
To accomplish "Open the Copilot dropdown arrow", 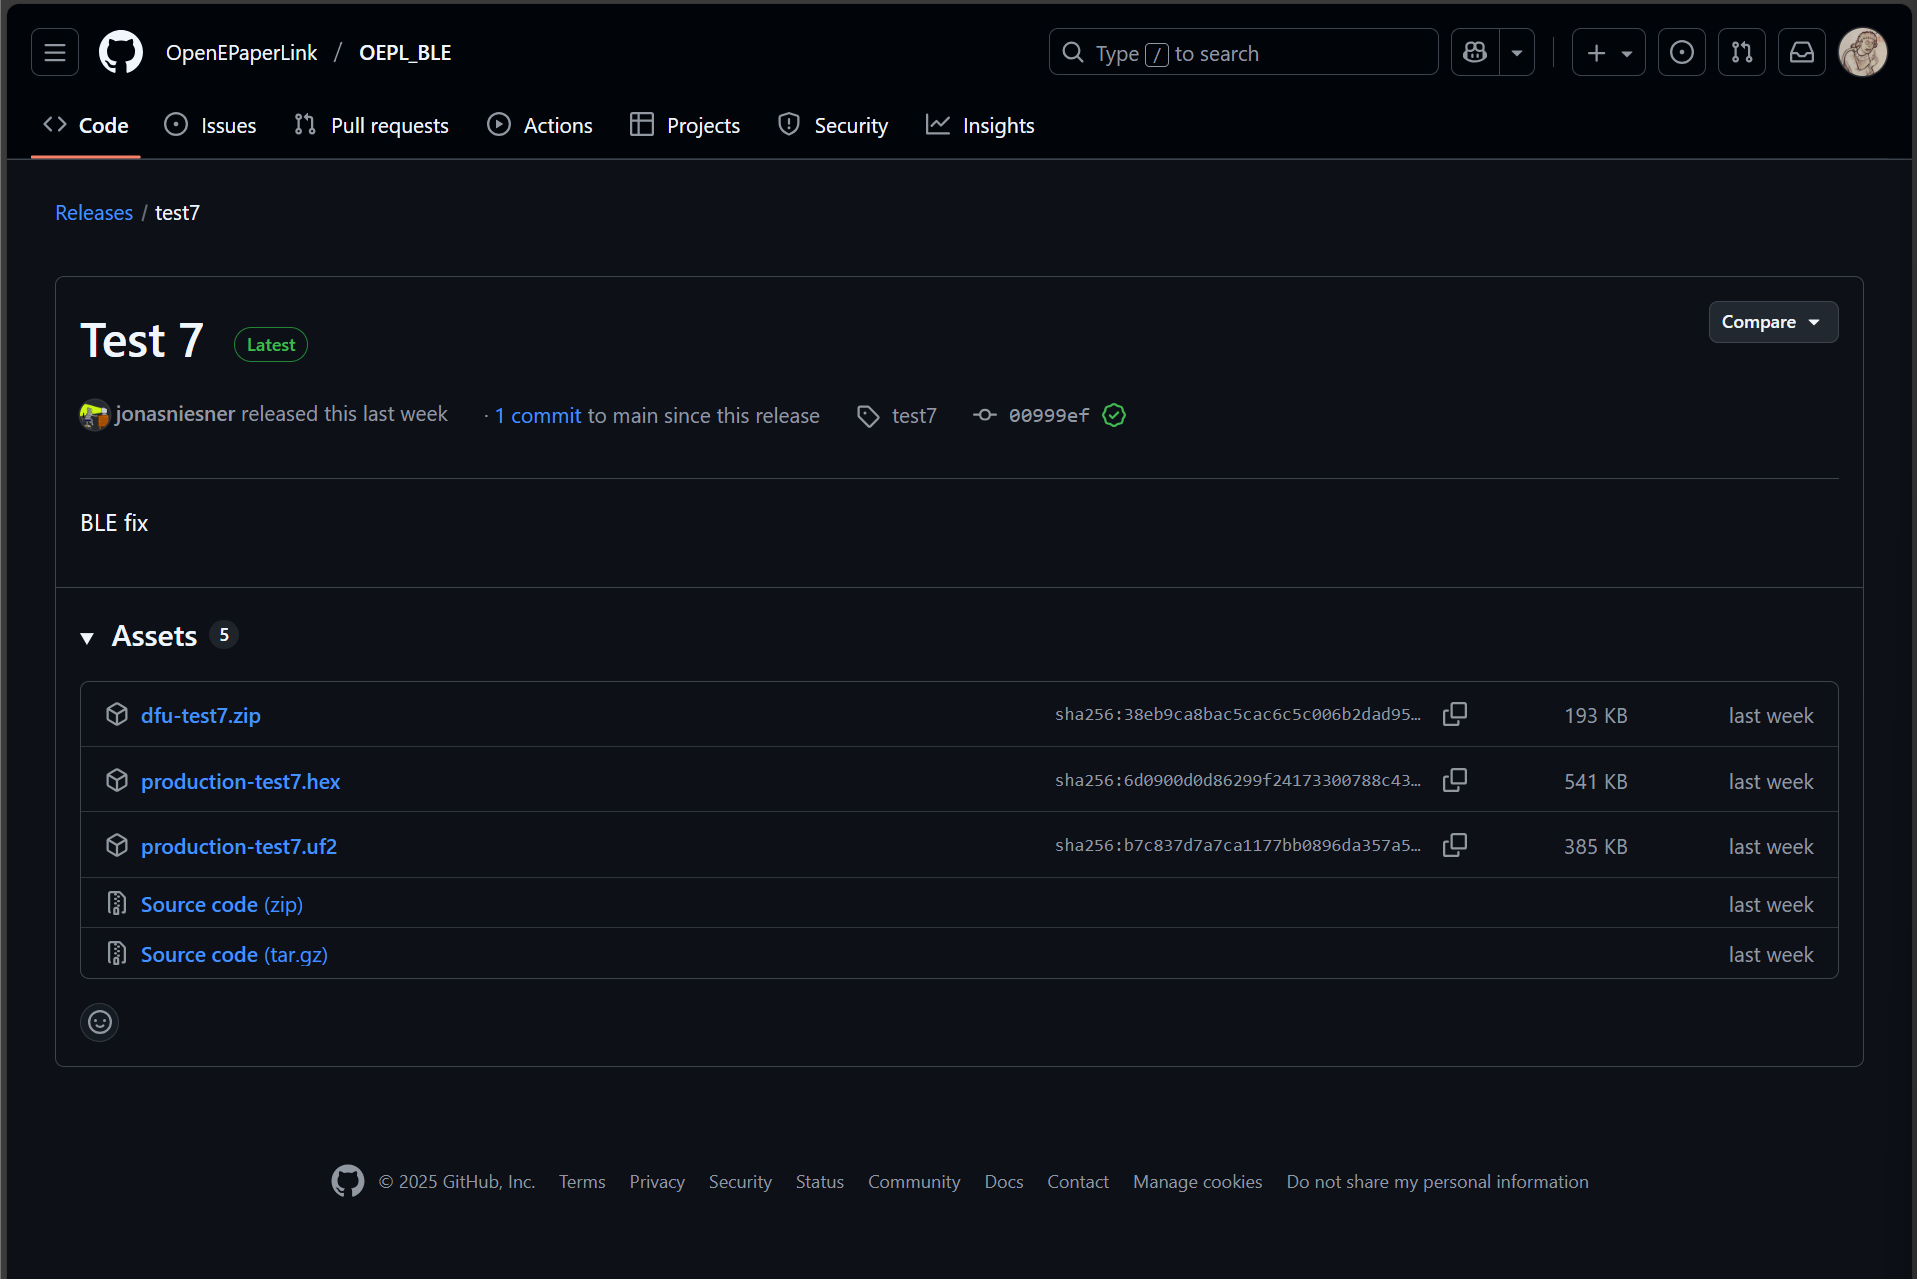I will point(1517,53).
